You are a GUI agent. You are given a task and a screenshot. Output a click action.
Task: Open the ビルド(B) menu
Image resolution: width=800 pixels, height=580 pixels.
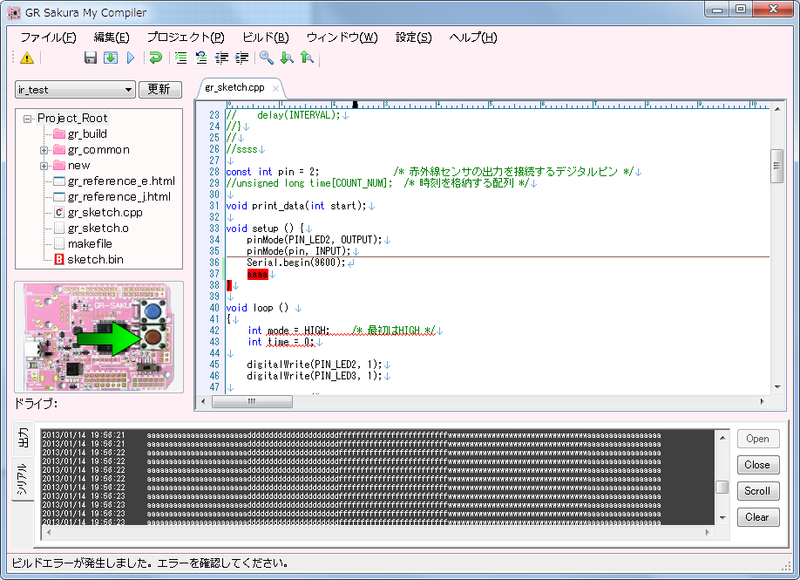[266, 37]
